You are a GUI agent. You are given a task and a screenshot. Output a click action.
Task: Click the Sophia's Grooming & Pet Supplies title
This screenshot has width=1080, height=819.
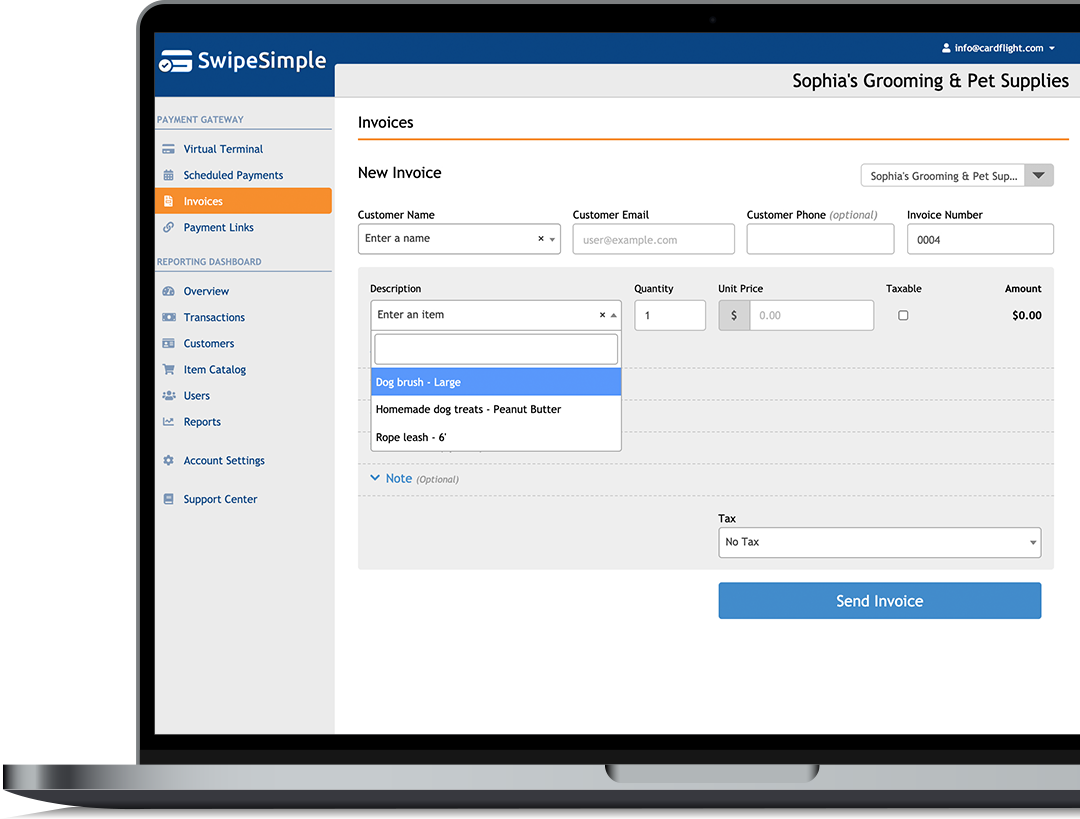(930, 81)
